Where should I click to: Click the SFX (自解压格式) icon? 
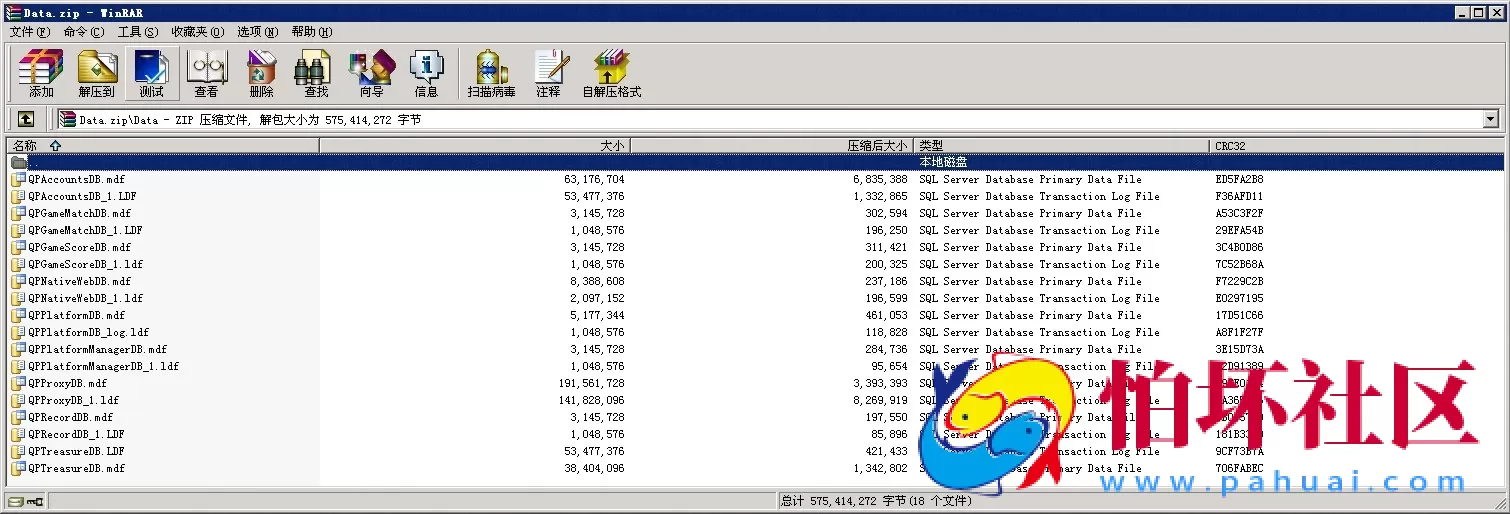(x=611, y=73)
